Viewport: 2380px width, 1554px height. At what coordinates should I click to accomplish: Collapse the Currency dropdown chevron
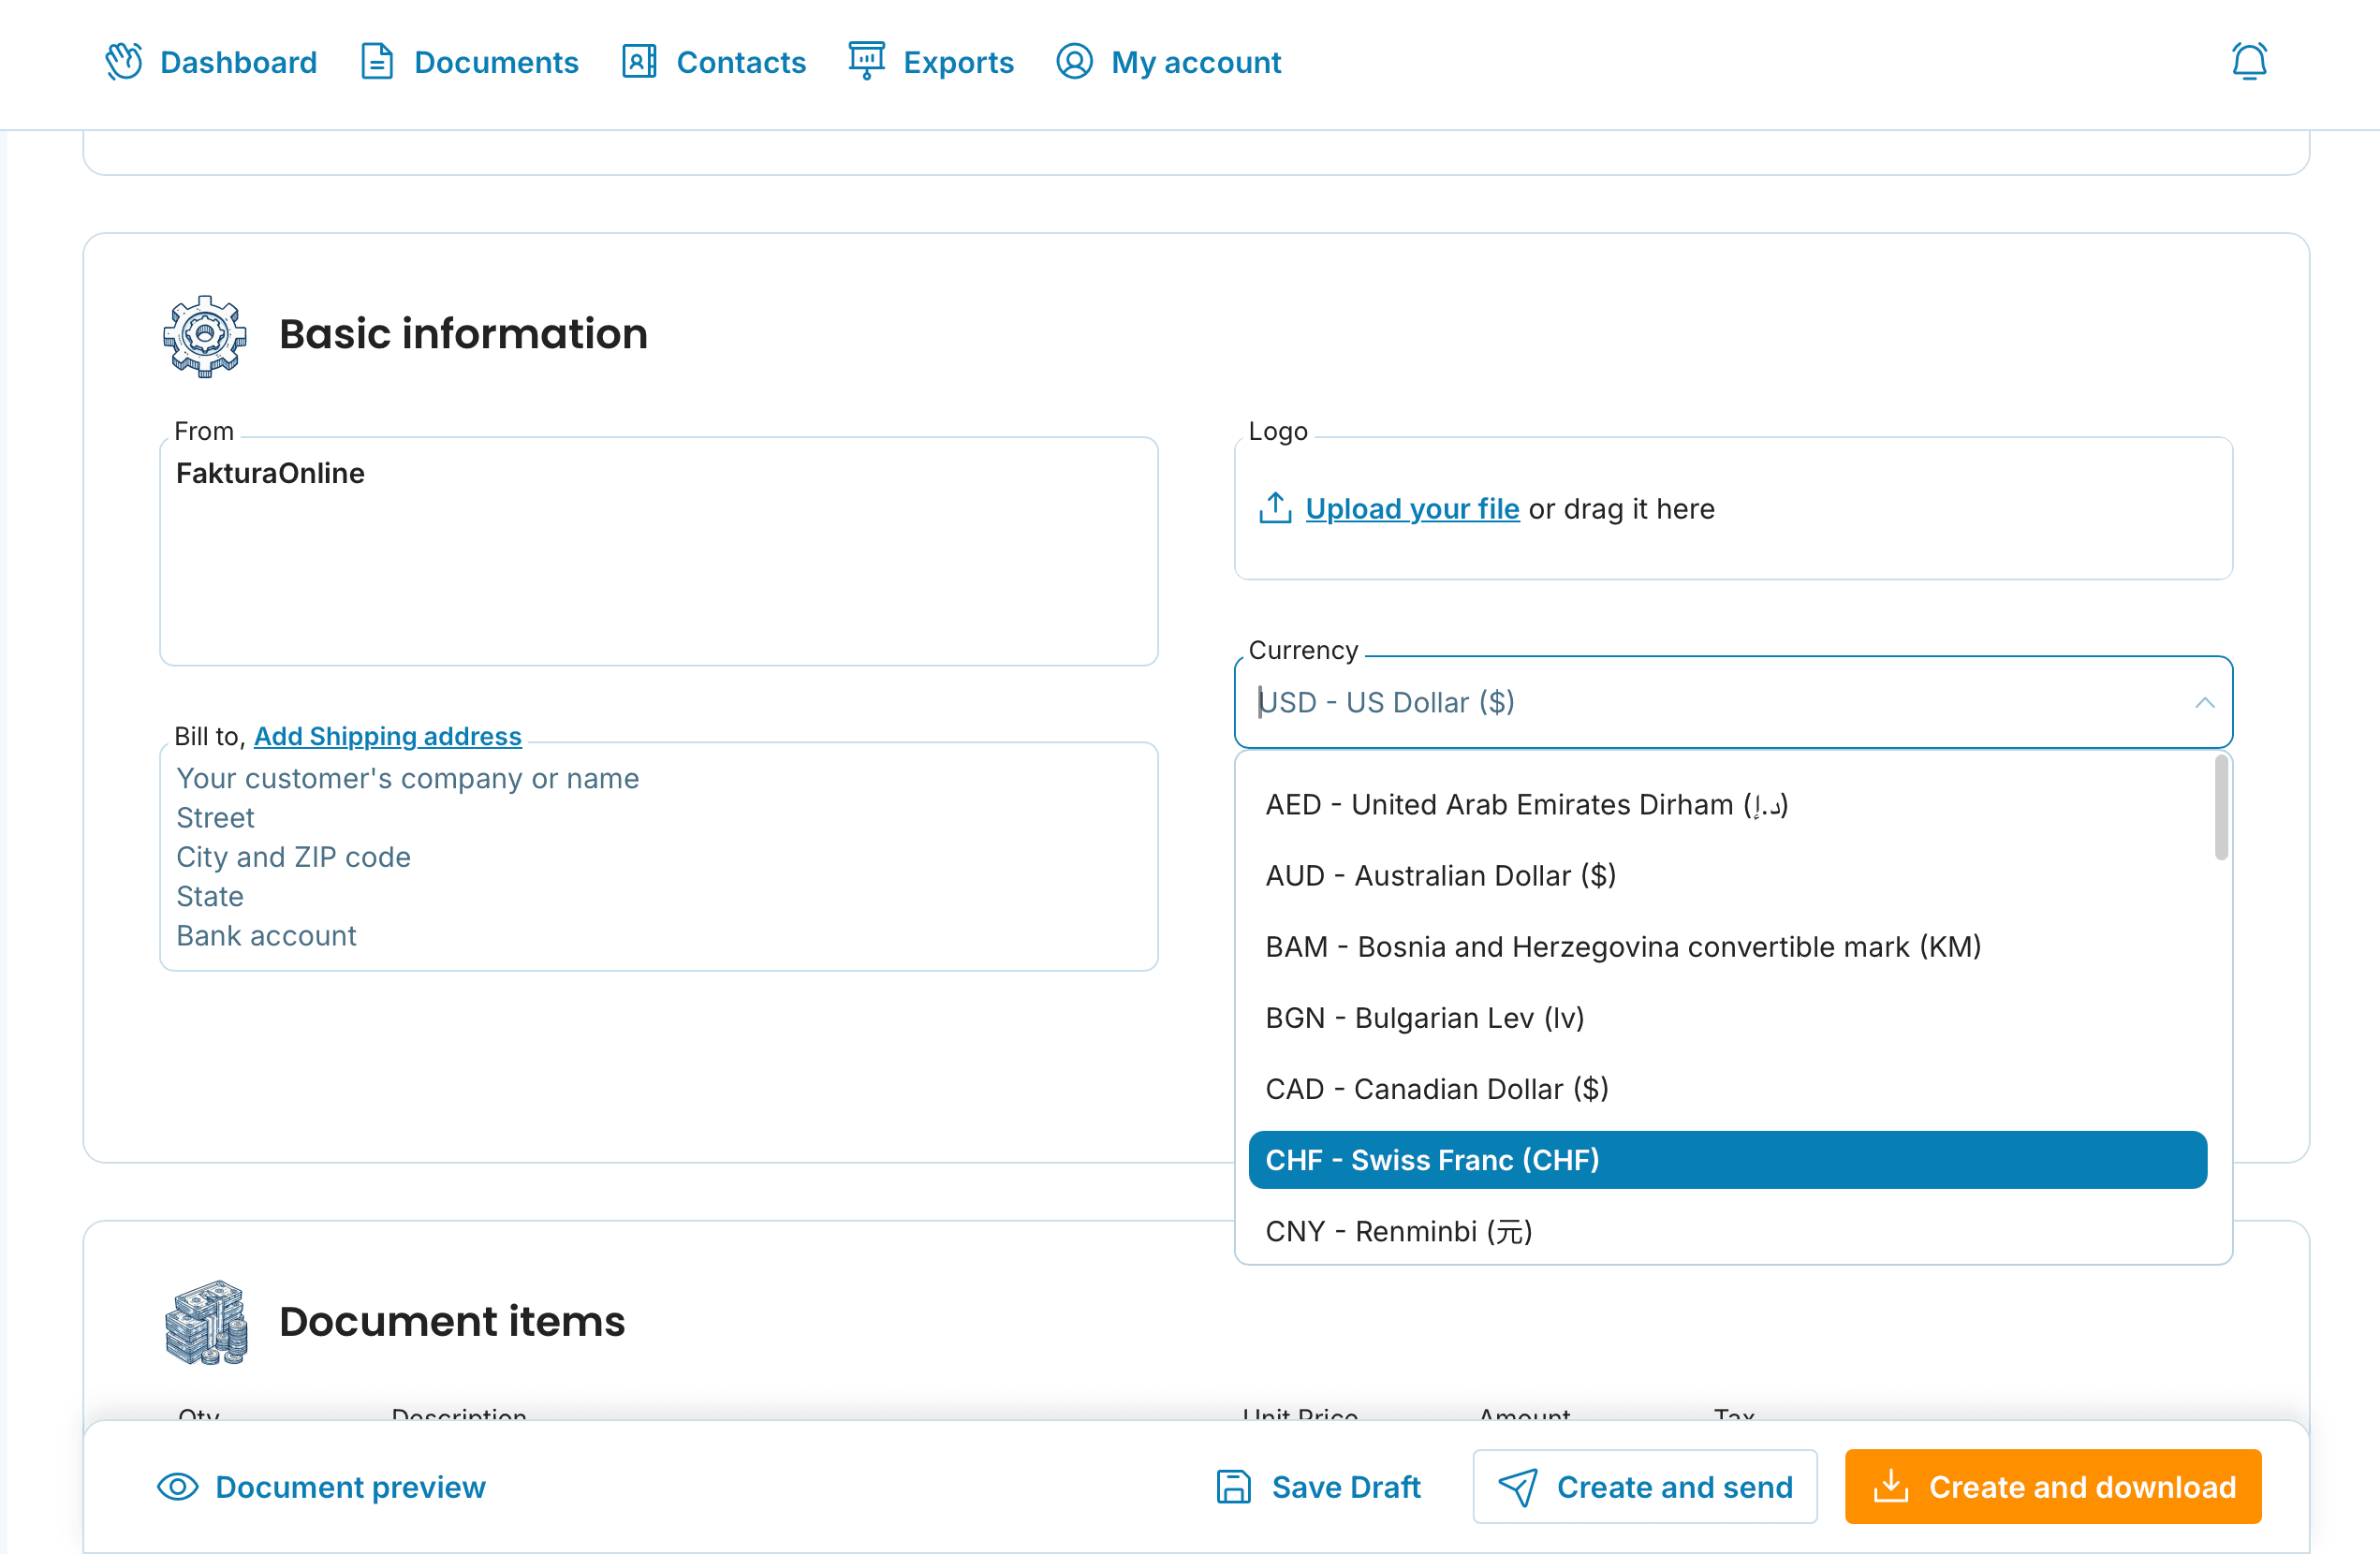(2204, 703)
